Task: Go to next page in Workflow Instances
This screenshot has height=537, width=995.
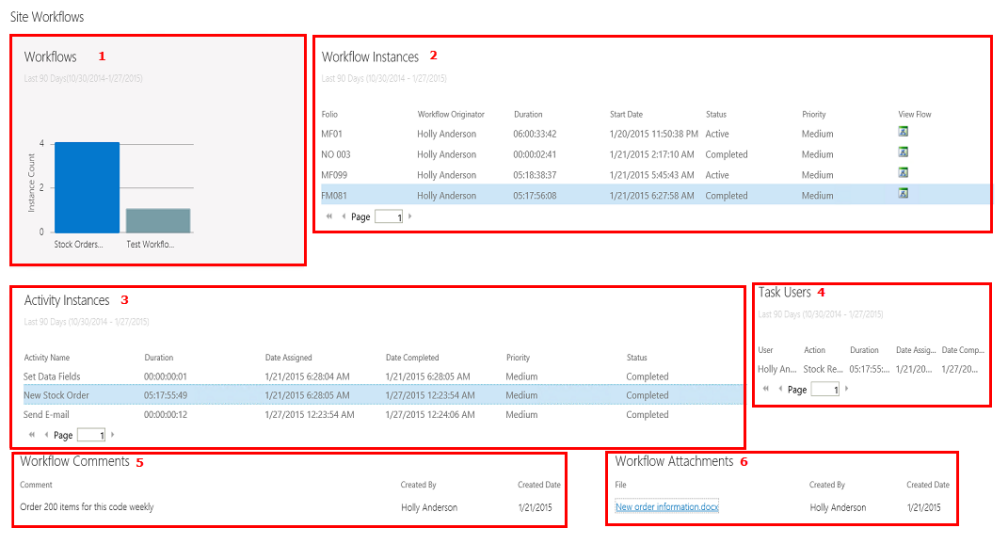Action: click(410, 216)
